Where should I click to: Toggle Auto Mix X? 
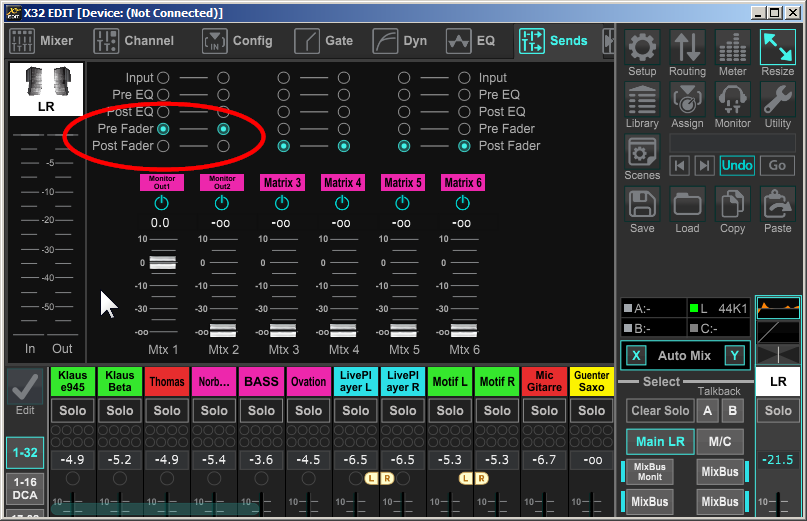click(636, 356)
